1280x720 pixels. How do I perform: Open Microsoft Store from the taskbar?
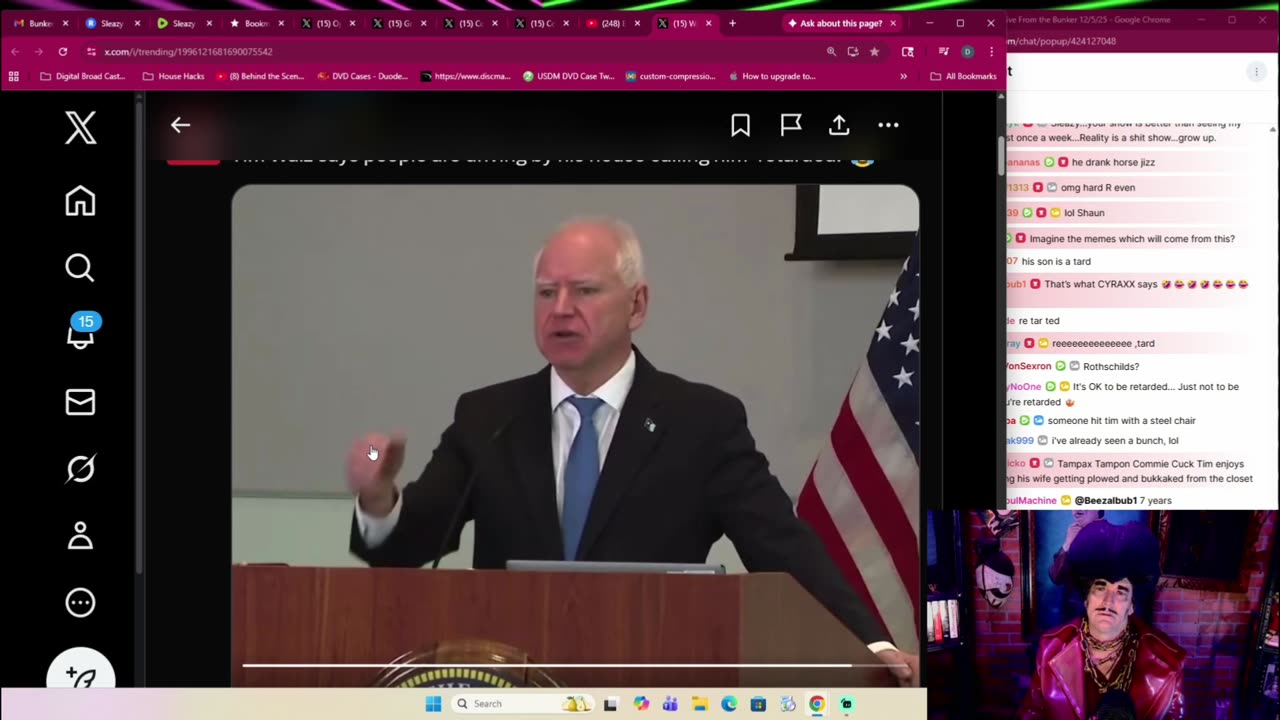click(x=759, y=704)
